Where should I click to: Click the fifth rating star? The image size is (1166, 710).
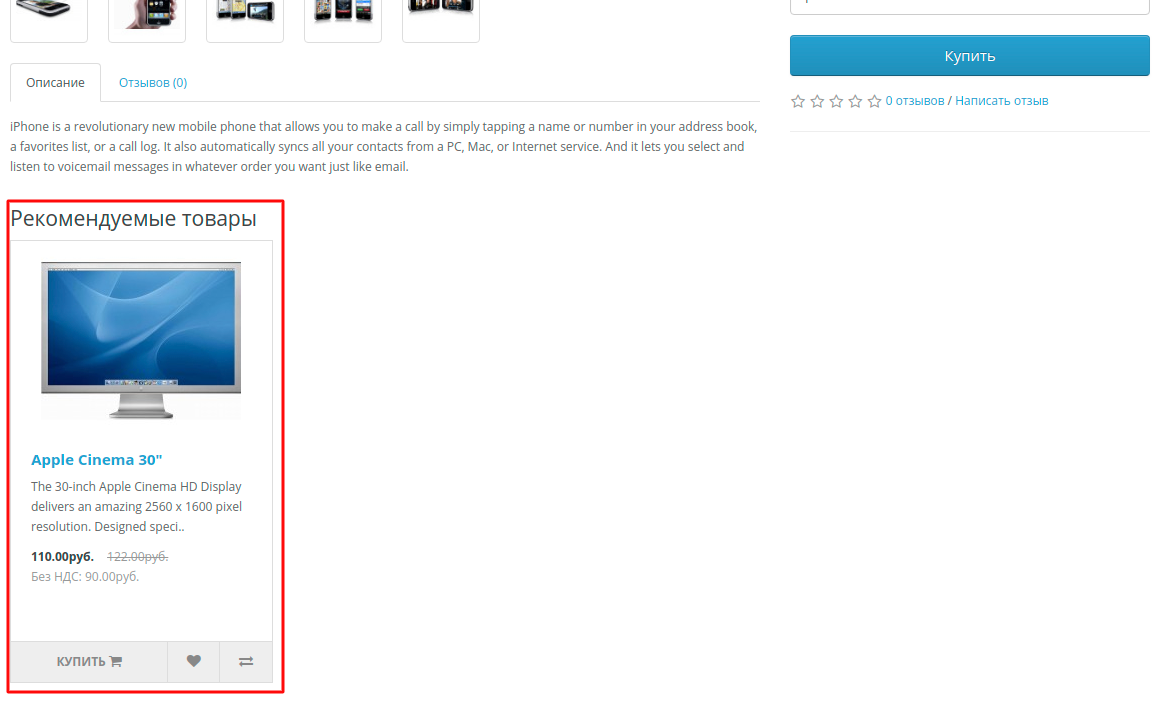coord(874,101)
